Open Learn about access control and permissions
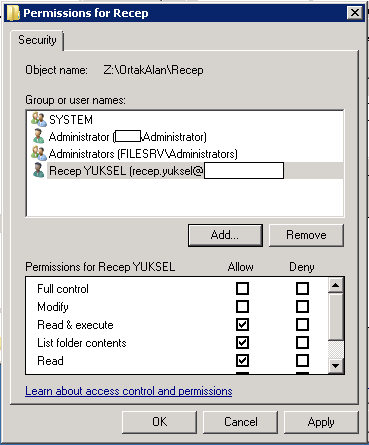The width and height of the screenshot is (369, 445). point(129,391)
